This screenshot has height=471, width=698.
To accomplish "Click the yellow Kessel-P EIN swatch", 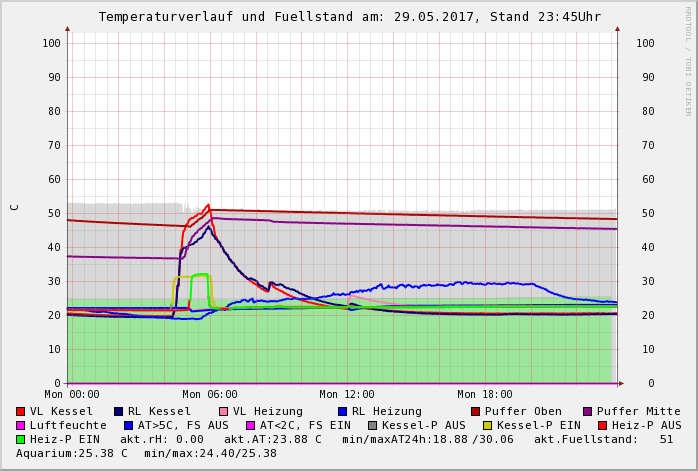I will [x=487, y=425].
